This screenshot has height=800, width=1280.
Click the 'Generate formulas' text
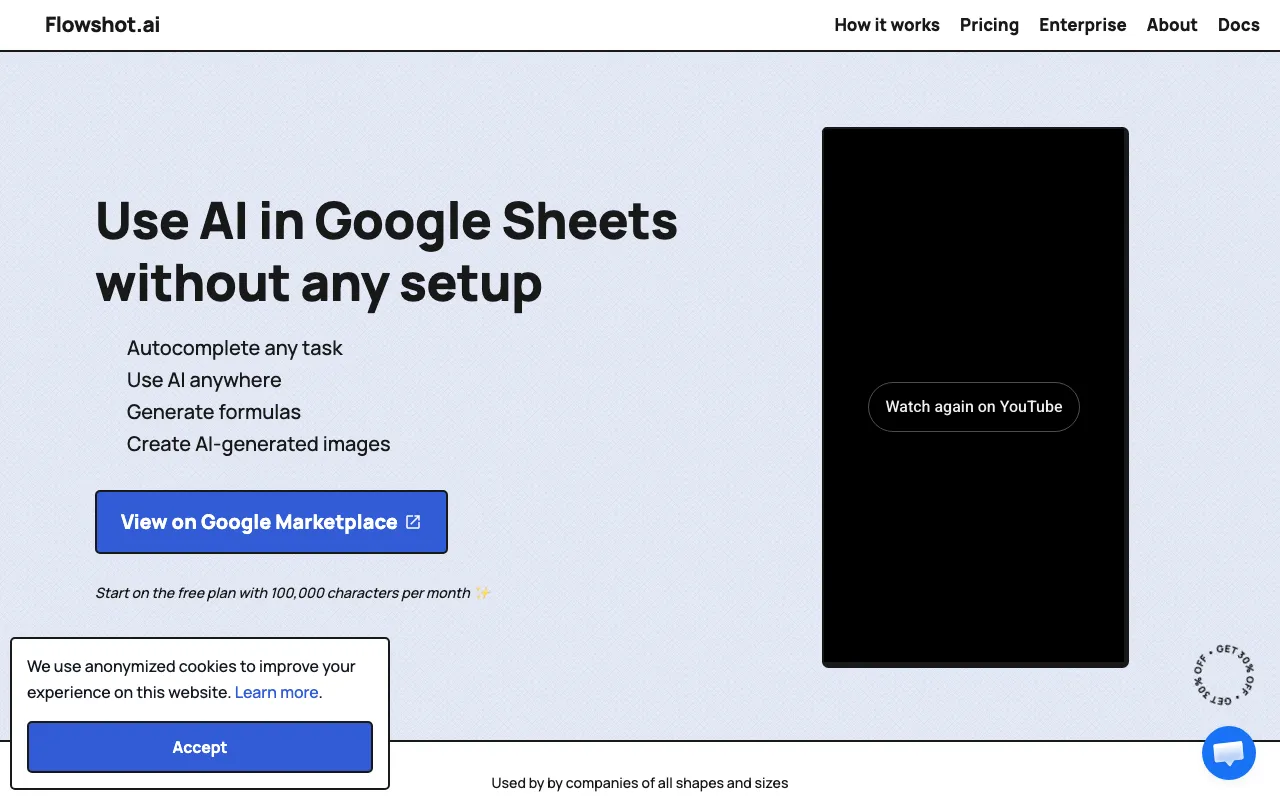214,412
